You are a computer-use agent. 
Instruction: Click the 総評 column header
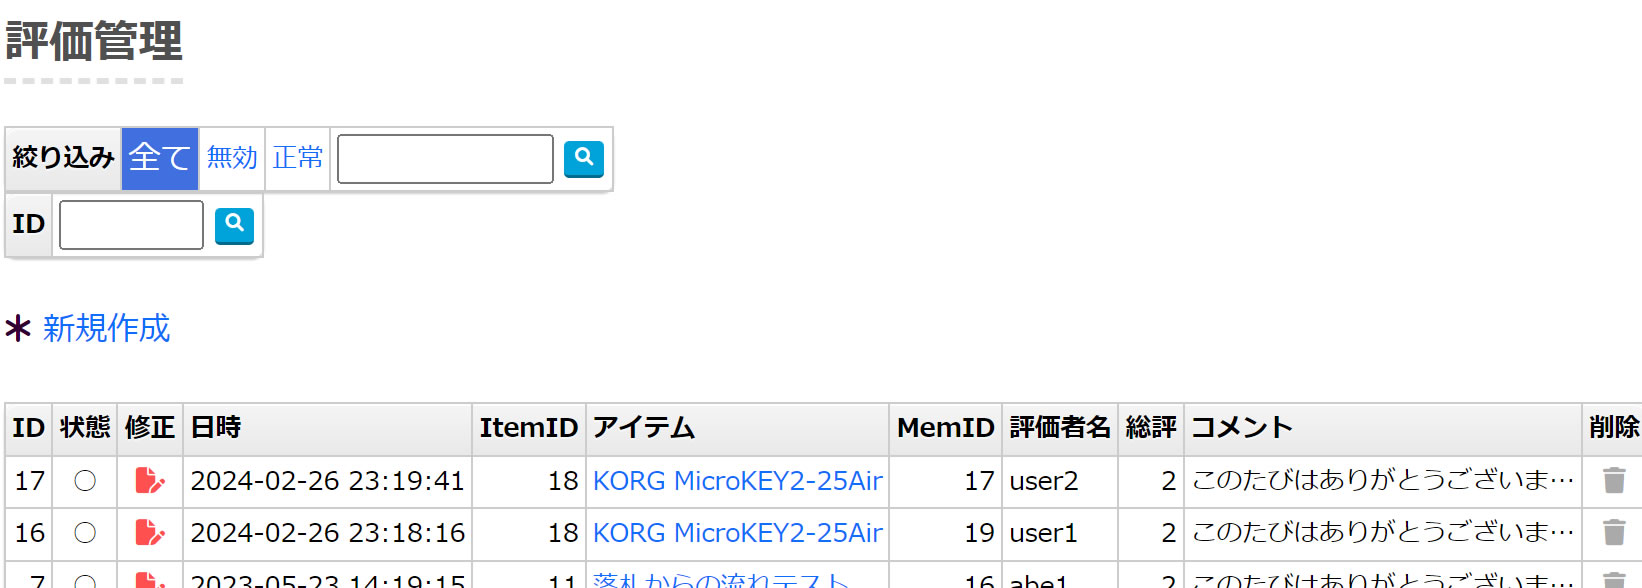pos(1150,428)
